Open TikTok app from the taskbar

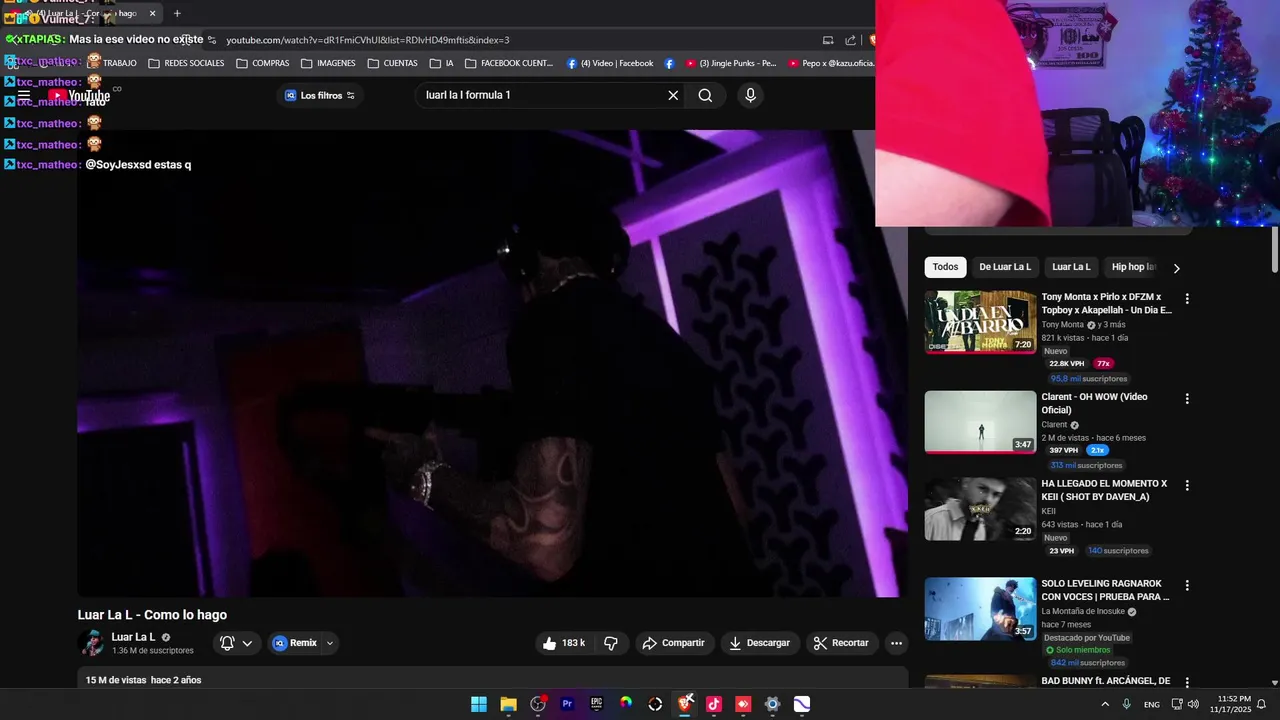coord(714,704)
